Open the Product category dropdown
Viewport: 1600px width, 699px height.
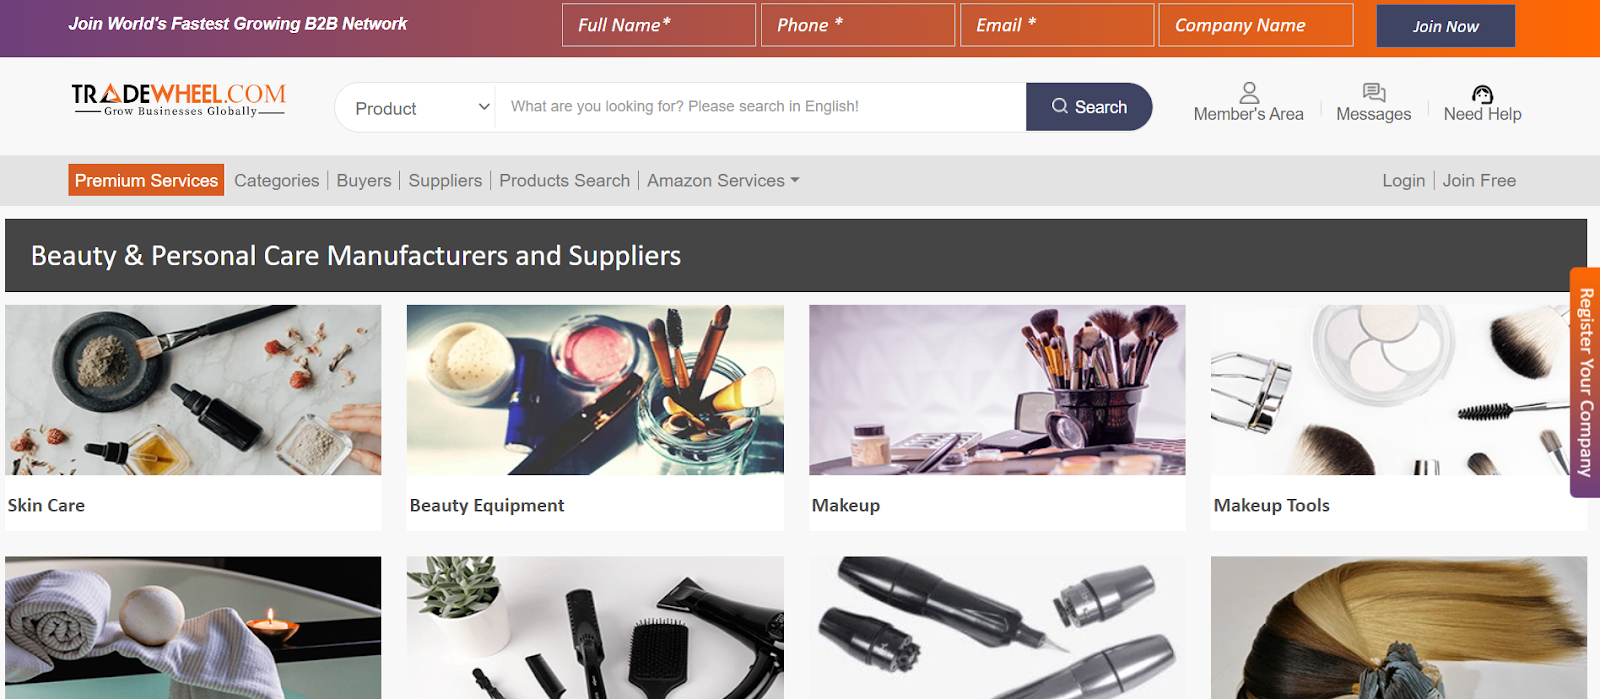click(417, 108)
